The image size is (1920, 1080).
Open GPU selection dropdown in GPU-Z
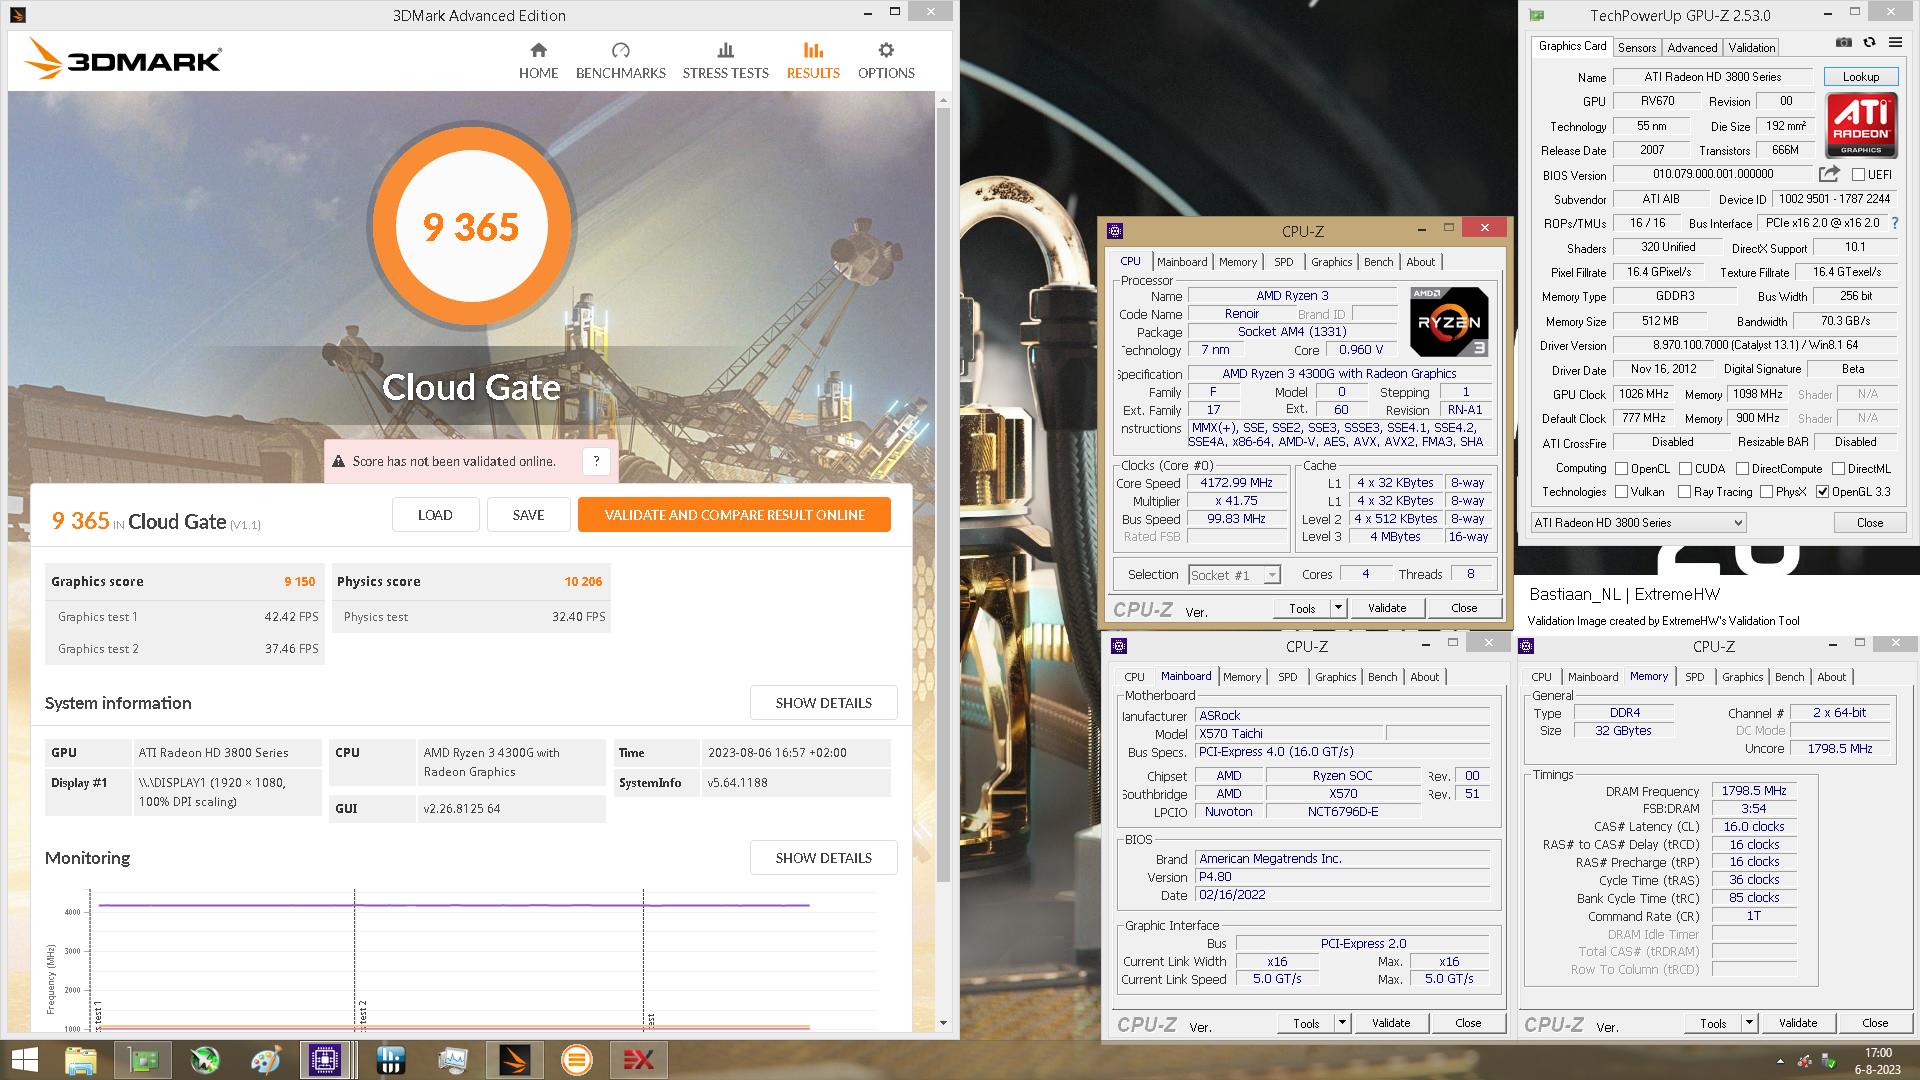tap(1638, 522)
